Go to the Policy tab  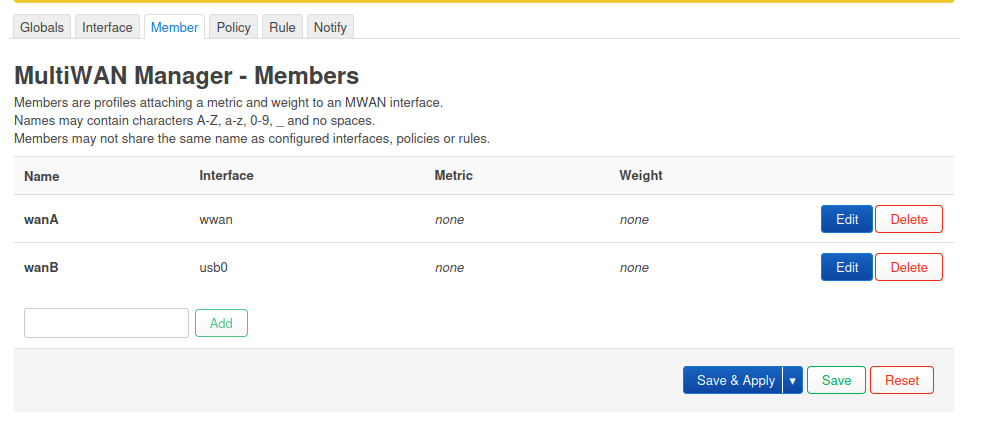pyautogui.click(x=234, y=27)
